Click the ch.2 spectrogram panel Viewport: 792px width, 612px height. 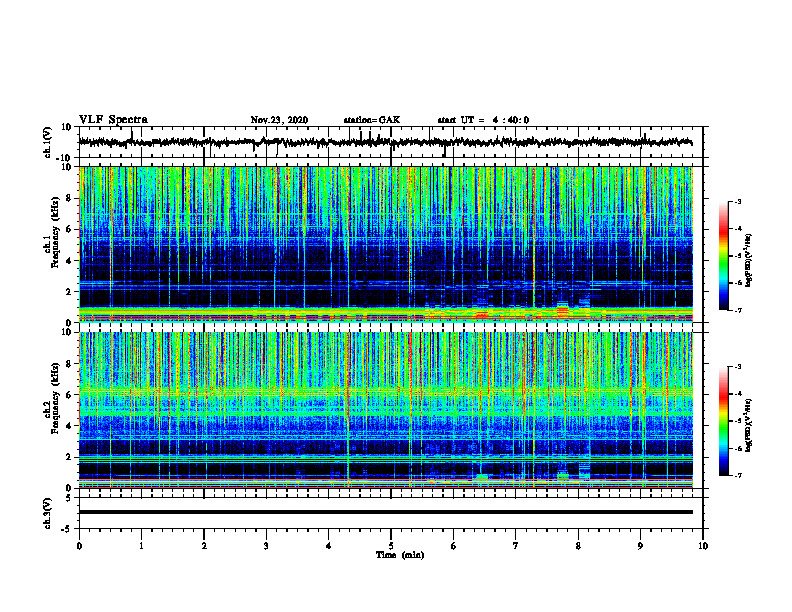click(385, 410)
